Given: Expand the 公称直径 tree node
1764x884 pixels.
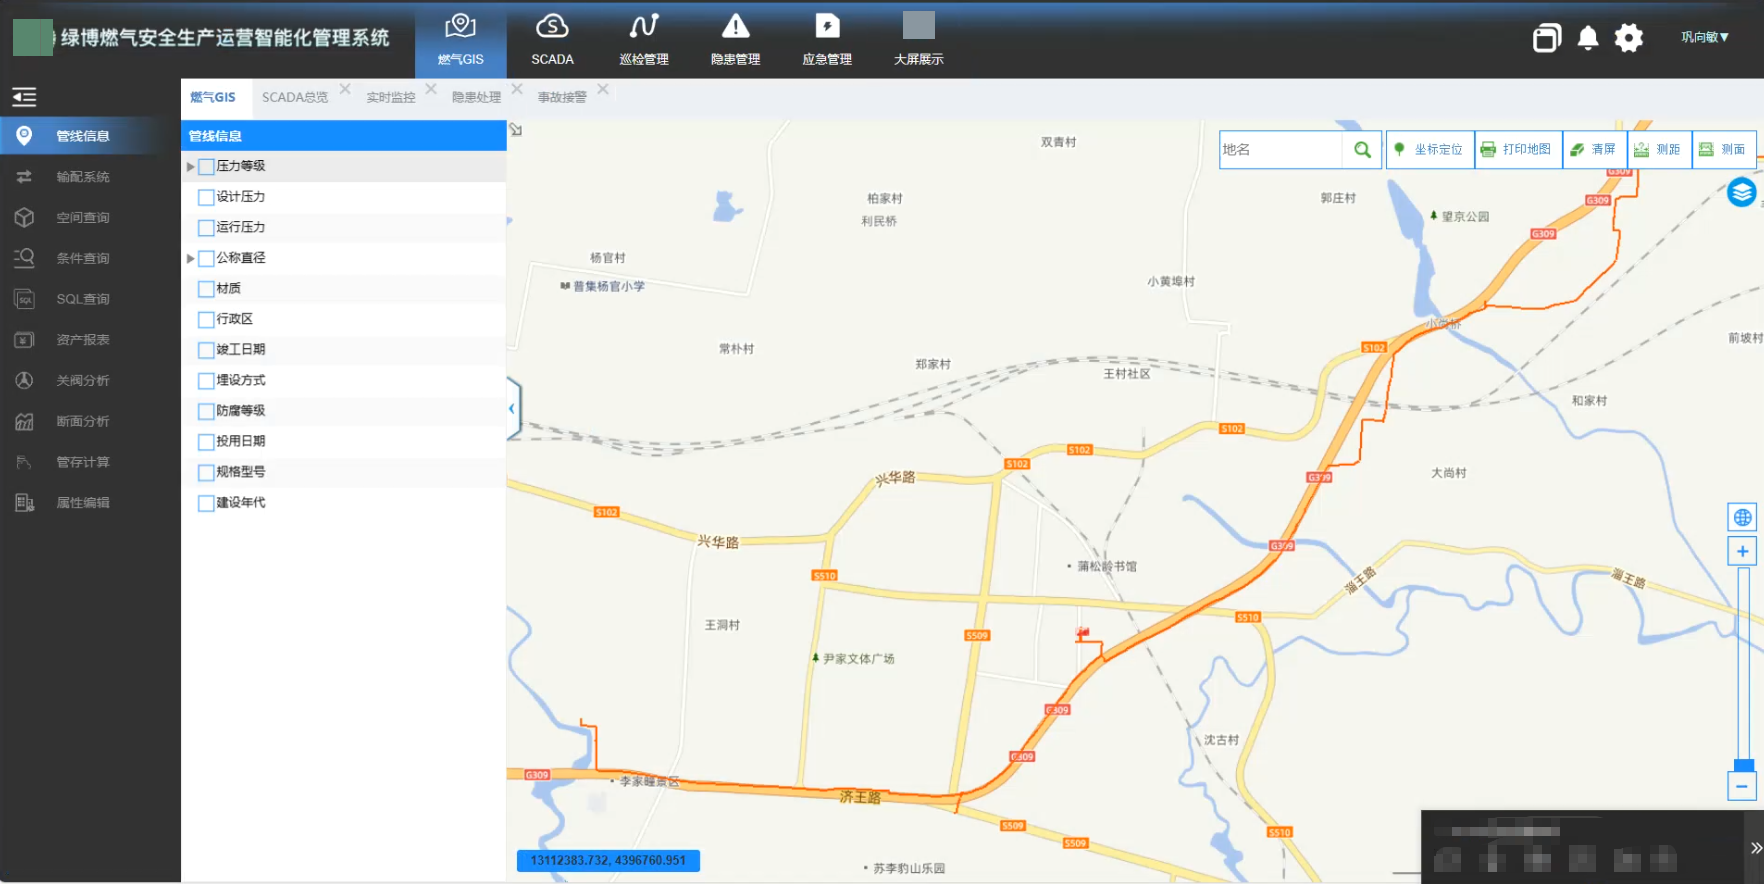Looking at the screenshot, I should point(191,259).
